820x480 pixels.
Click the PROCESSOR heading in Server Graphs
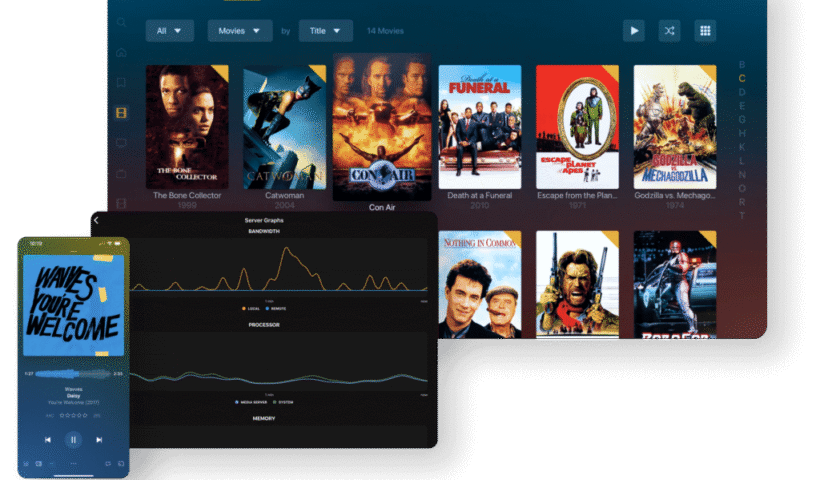264,325
